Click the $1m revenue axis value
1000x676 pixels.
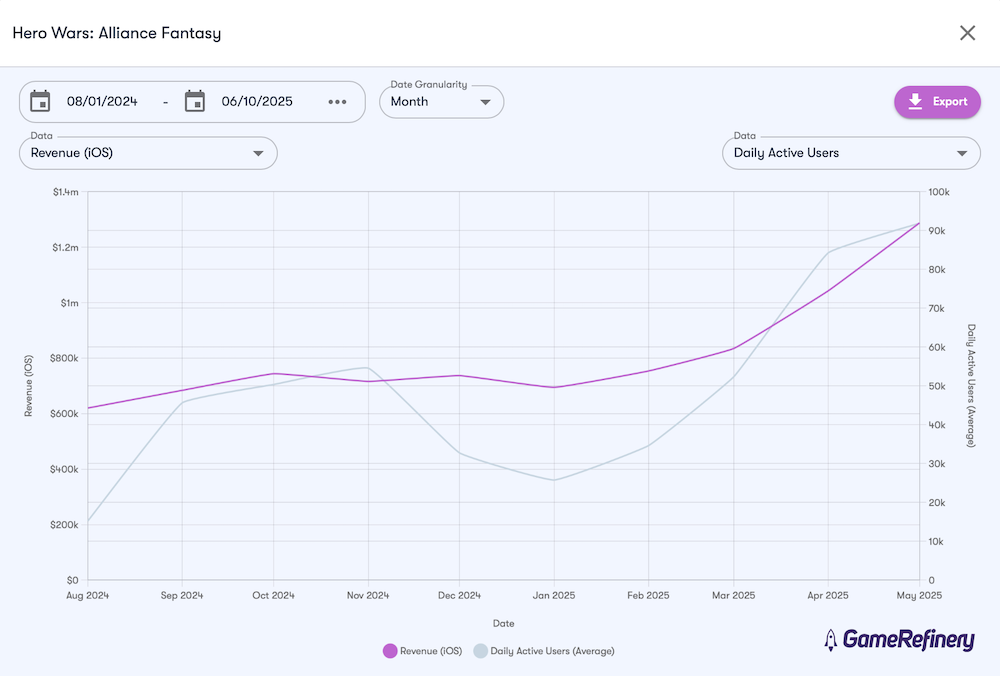(x=70, y=303)
